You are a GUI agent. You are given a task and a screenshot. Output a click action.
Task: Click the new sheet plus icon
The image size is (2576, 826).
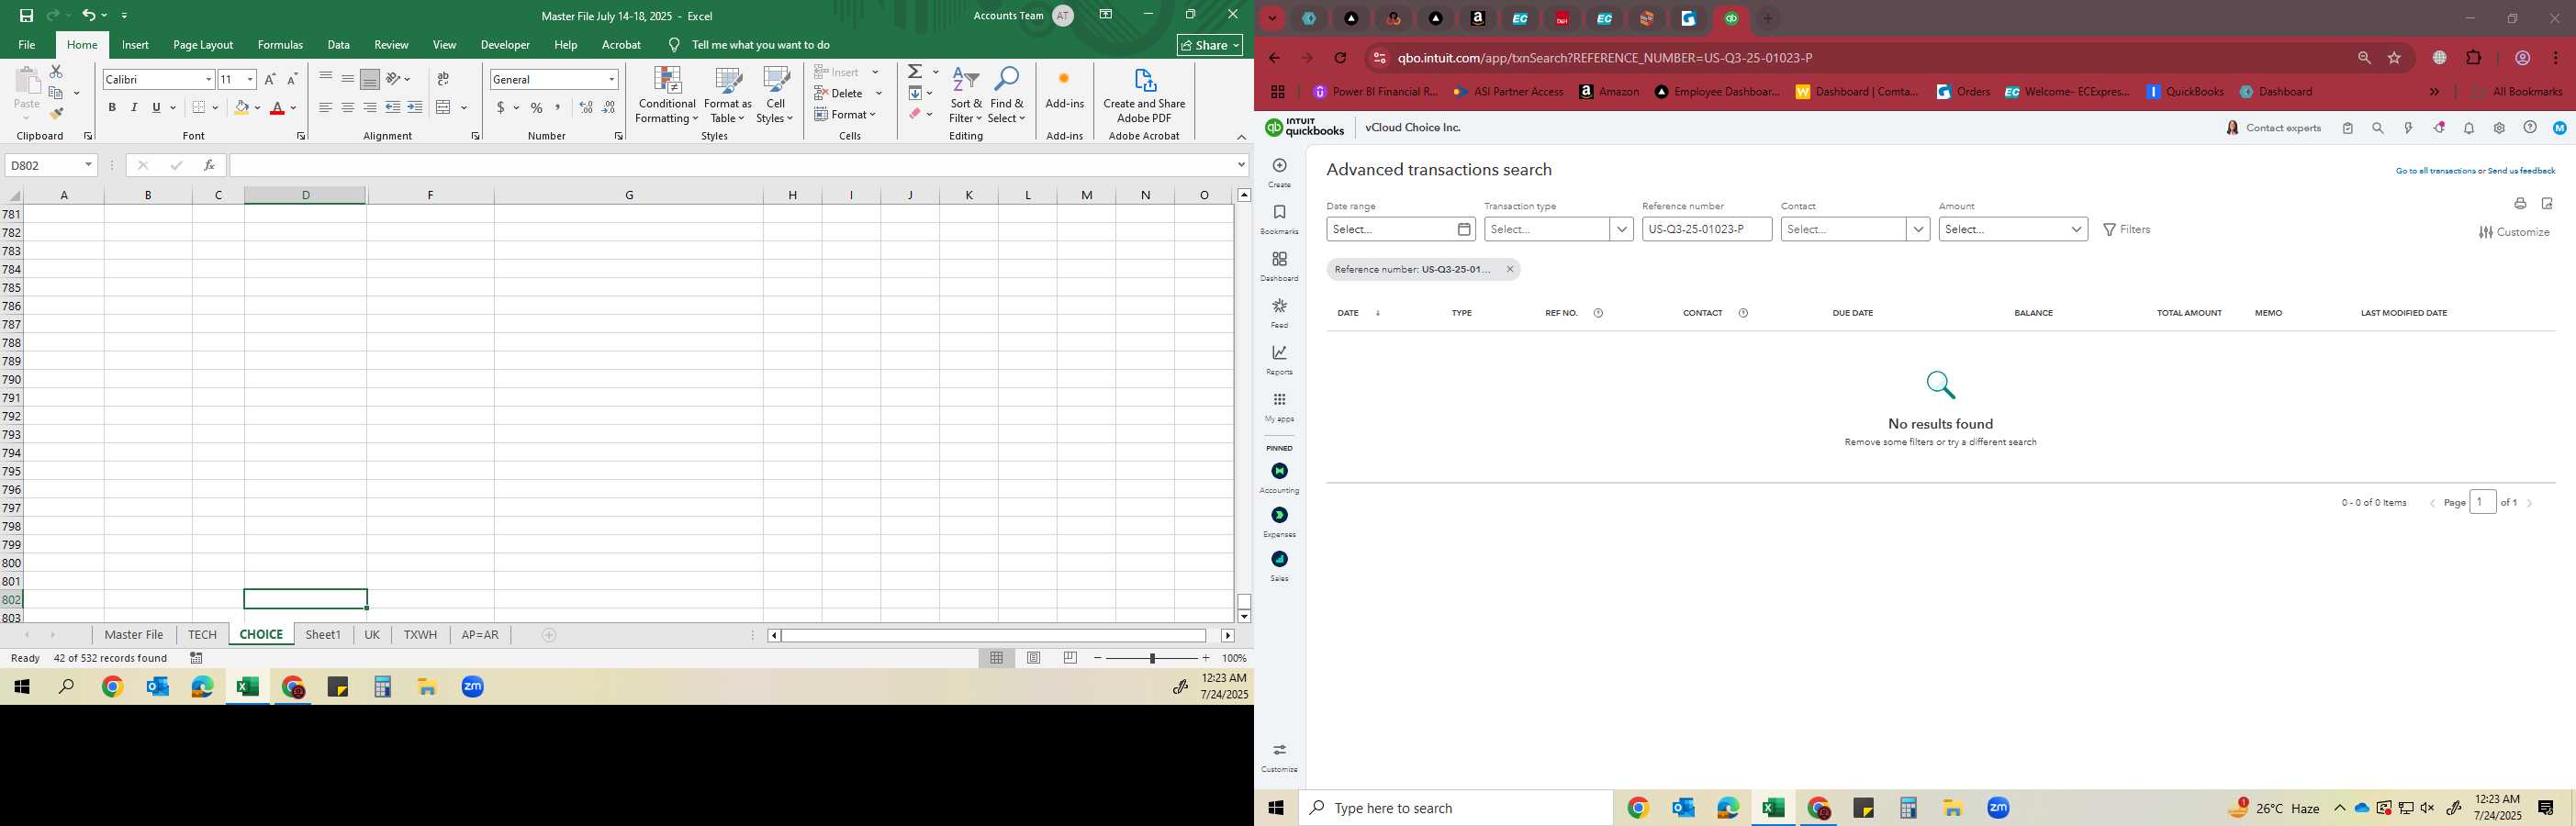click(549, 635)
